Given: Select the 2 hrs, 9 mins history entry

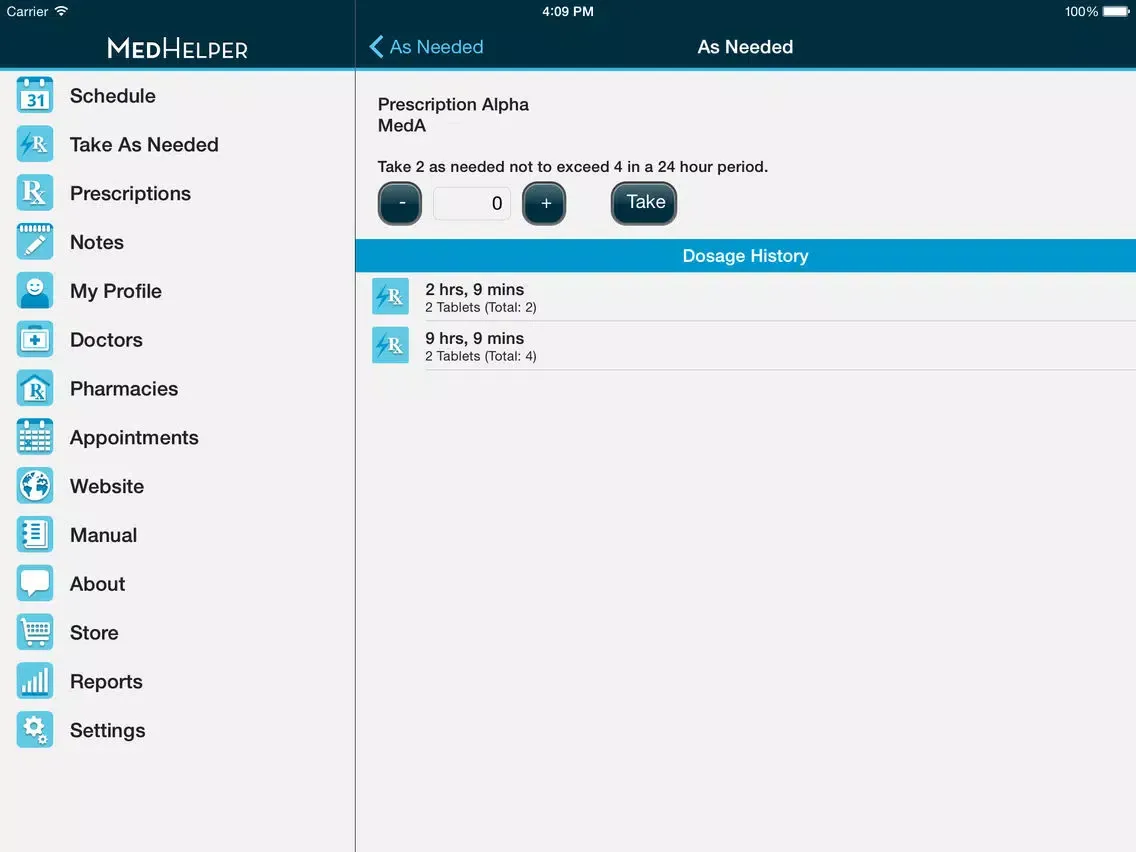Looking at the screenshot, I should coord(746,296).
